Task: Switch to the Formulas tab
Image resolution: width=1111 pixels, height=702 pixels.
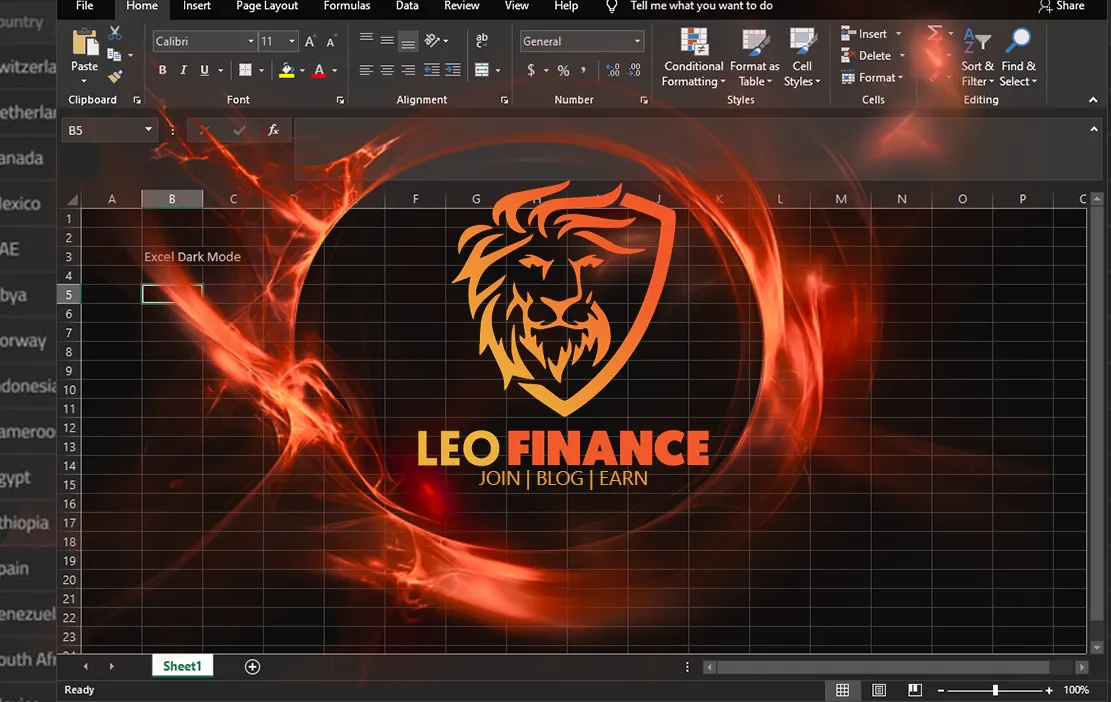Action: 346,6
